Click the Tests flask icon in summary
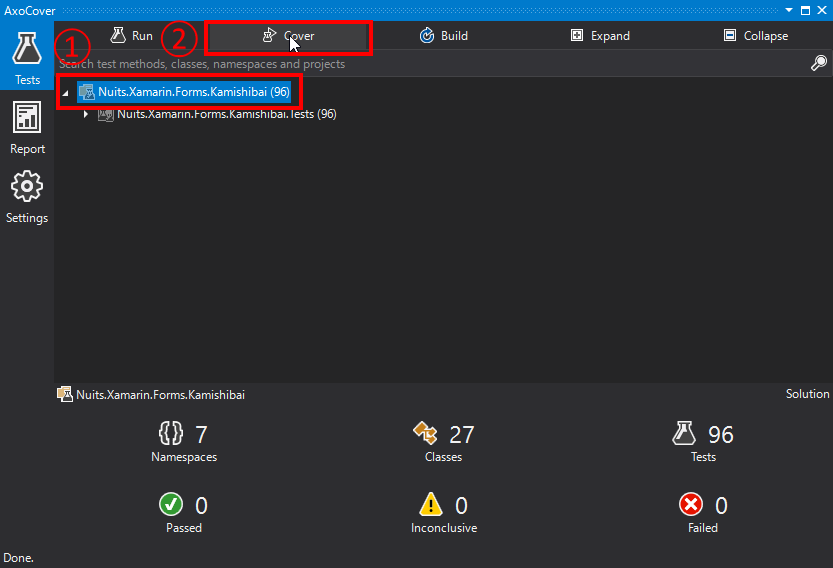This screenshot has height=568, width=833. [x=684, y=433]
